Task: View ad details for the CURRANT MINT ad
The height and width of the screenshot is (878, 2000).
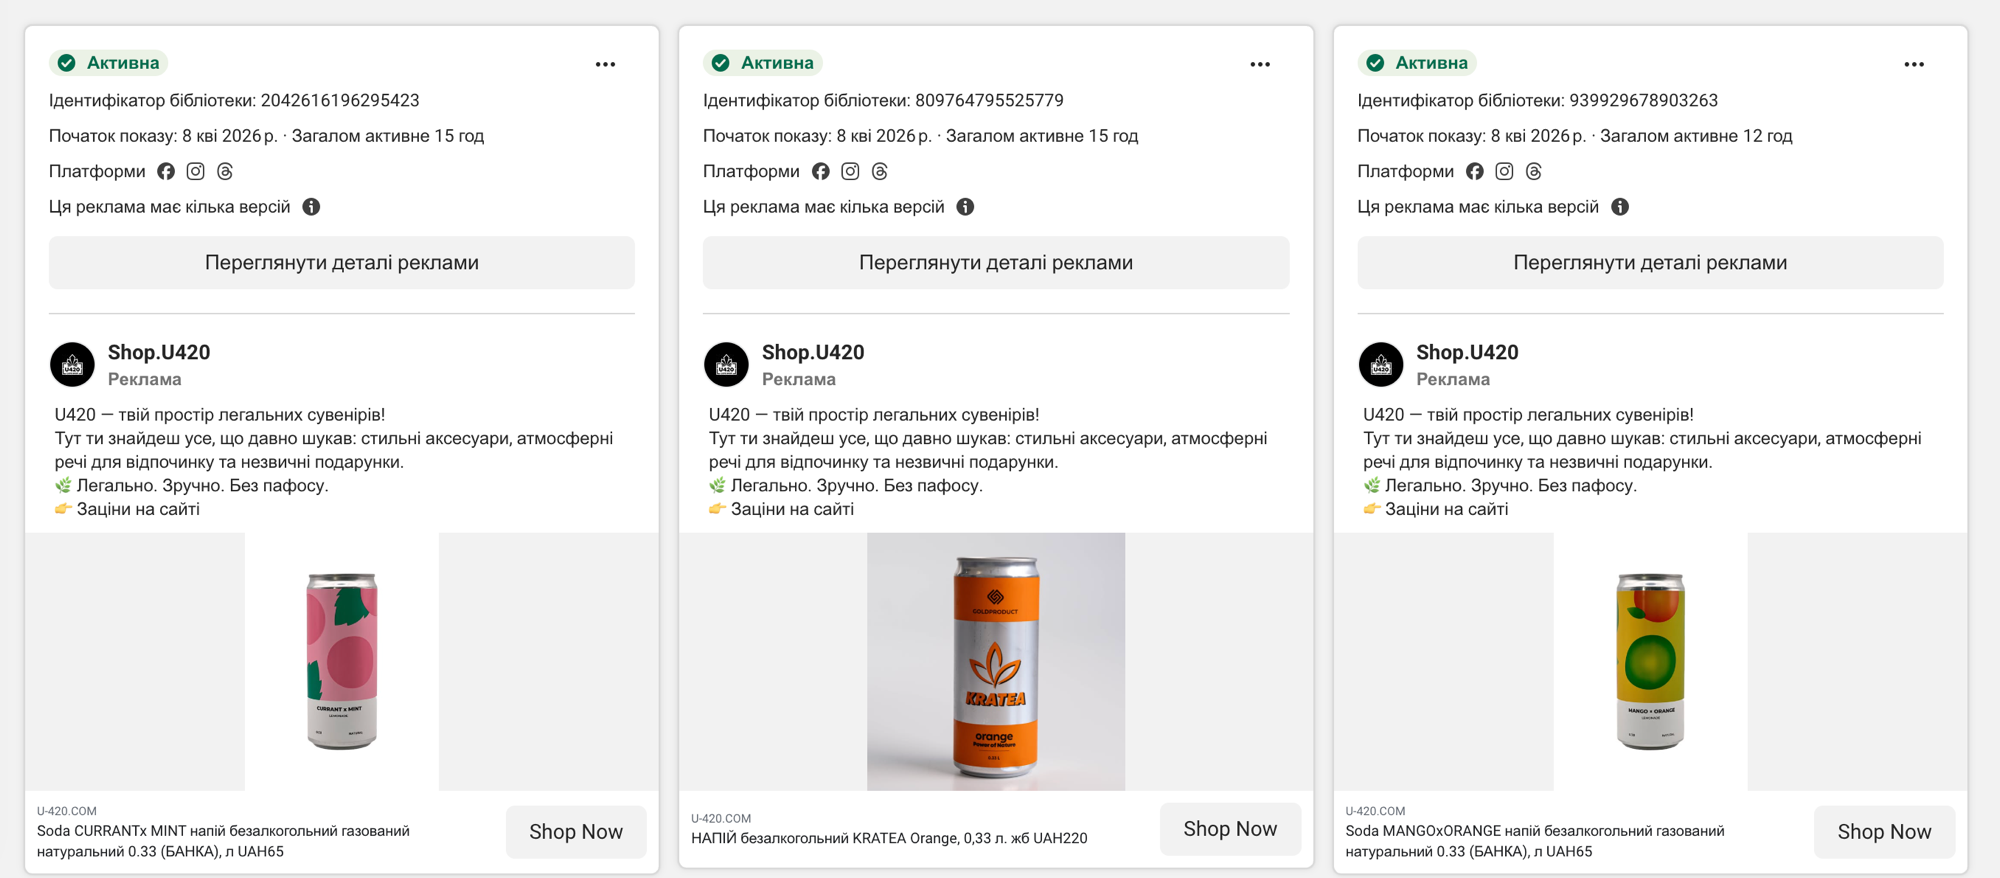Action: point(341,263)
